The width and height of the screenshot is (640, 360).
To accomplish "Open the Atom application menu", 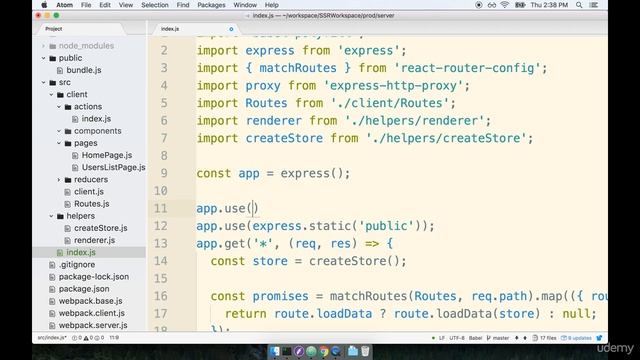I will pos(64,5).
